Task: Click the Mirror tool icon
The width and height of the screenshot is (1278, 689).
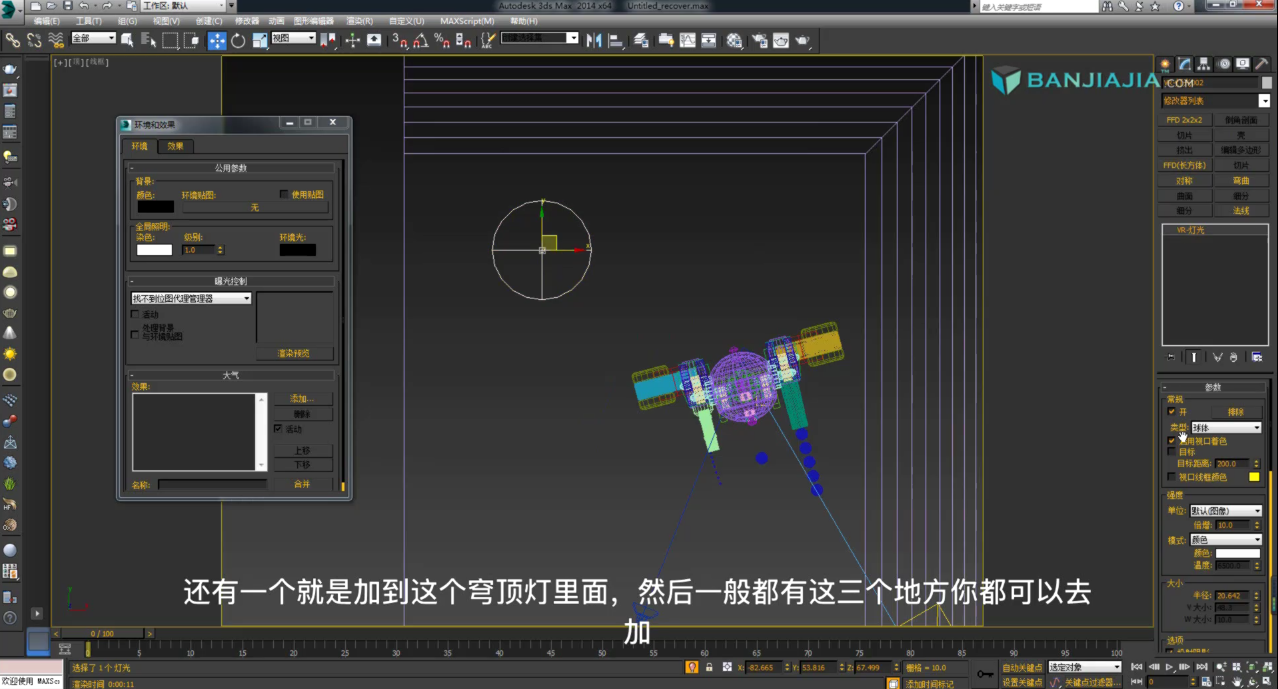Action: pos(594,40)
